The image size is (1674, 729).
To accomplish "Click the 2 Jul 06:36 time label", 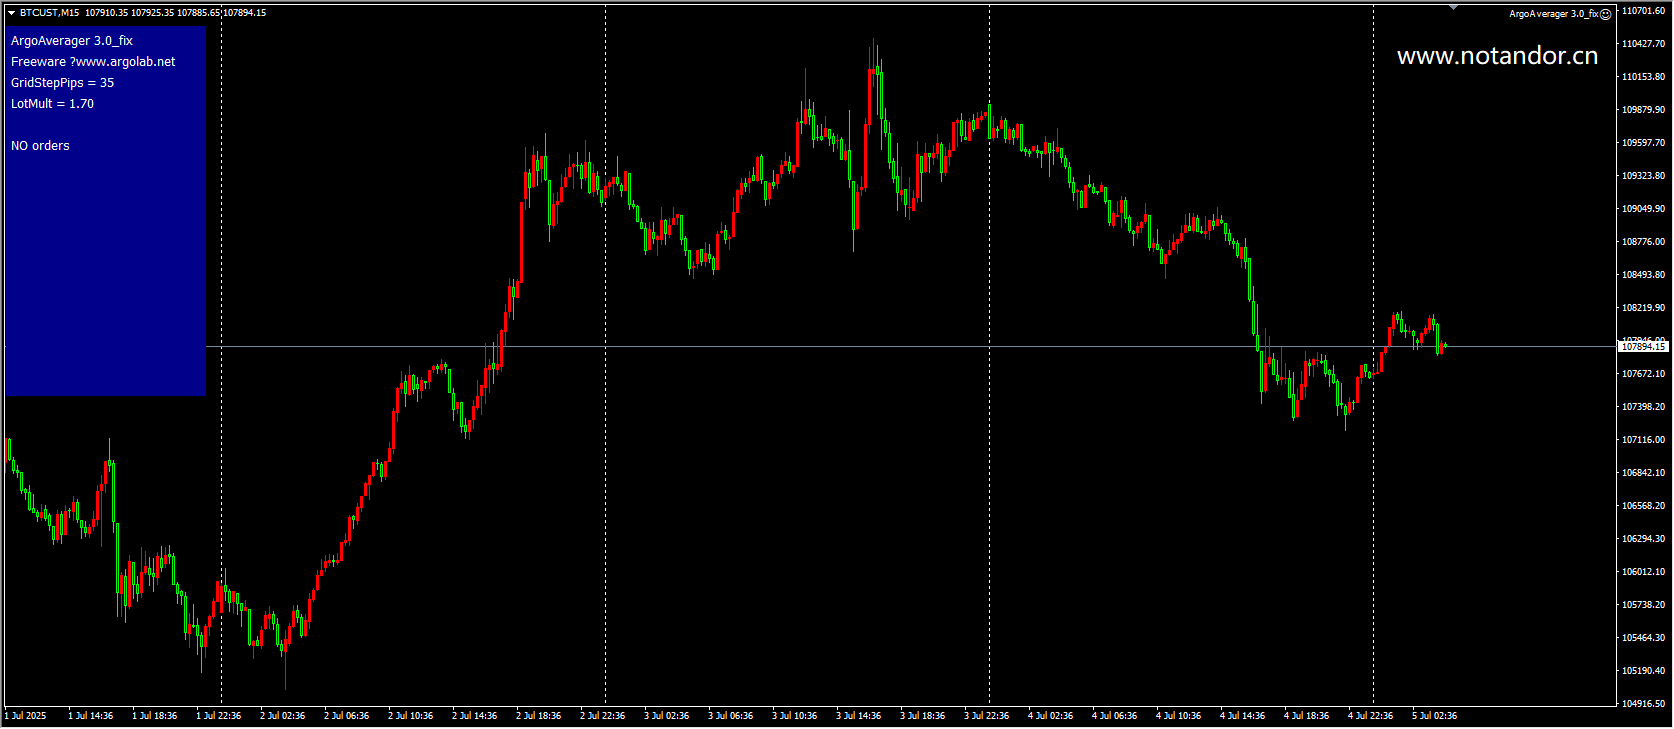I will 346,716.
